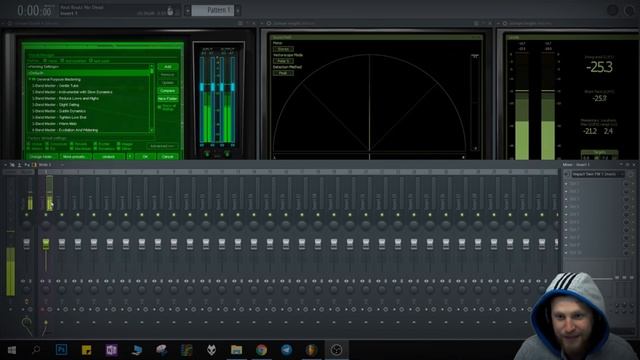Open Google Chrome from the taskbar

tap(261, 350)
